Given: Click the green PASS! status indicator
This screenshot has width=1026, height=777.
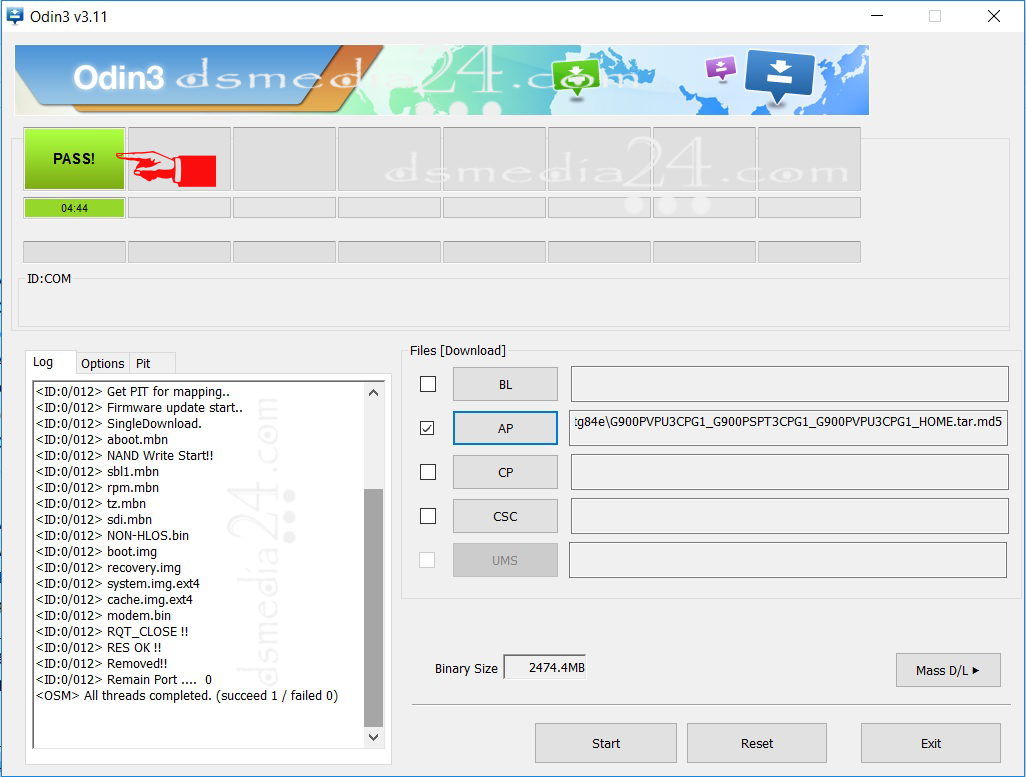Looking at the screenshot, I should point(73,158).
